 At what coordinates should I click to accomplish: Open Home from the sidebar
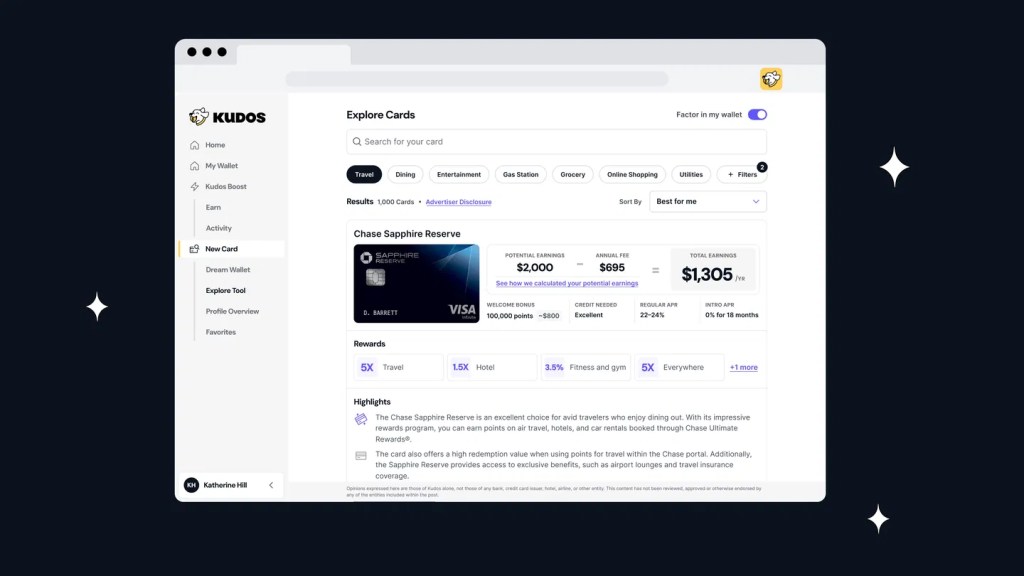pos(215,145)
